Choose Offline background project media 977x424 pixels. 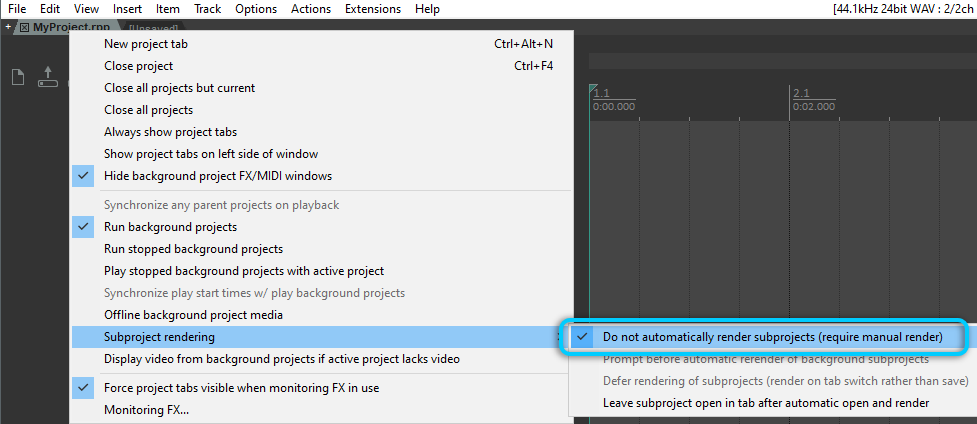193,315
